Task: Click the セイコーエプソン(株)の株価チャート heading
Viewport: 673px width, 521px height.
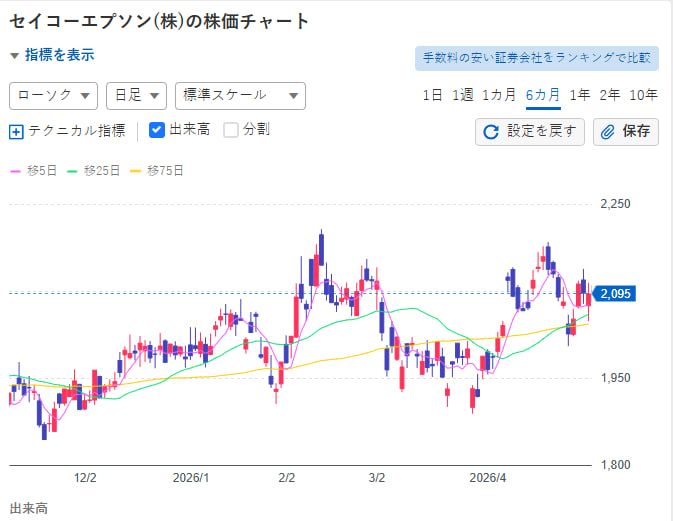Action: [x=159, y=21]
